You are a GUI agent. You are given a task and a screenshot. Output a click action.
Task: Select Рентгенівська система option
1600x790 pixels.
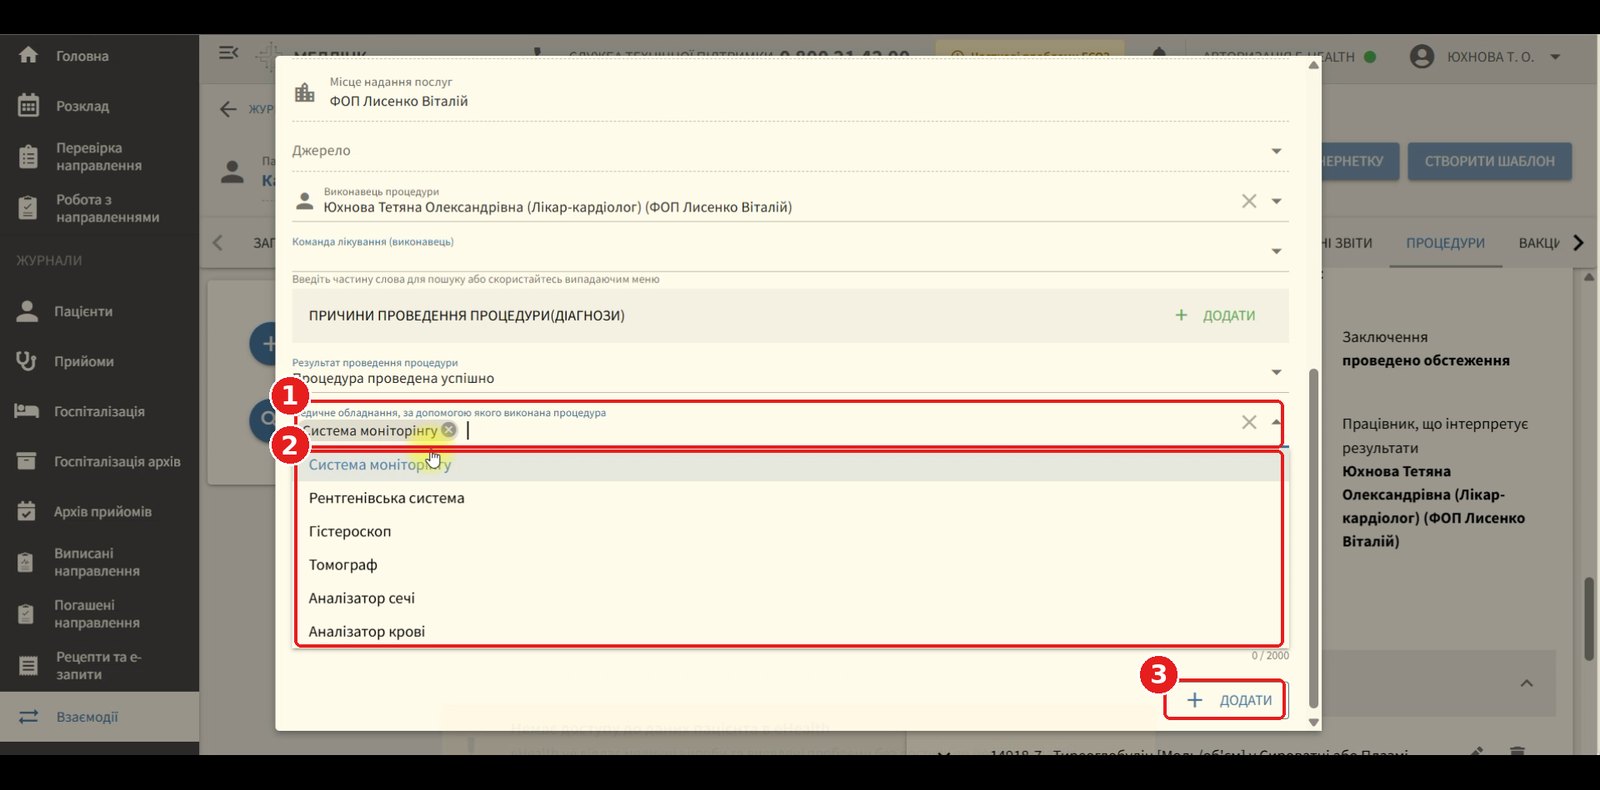tap(790, 498)
